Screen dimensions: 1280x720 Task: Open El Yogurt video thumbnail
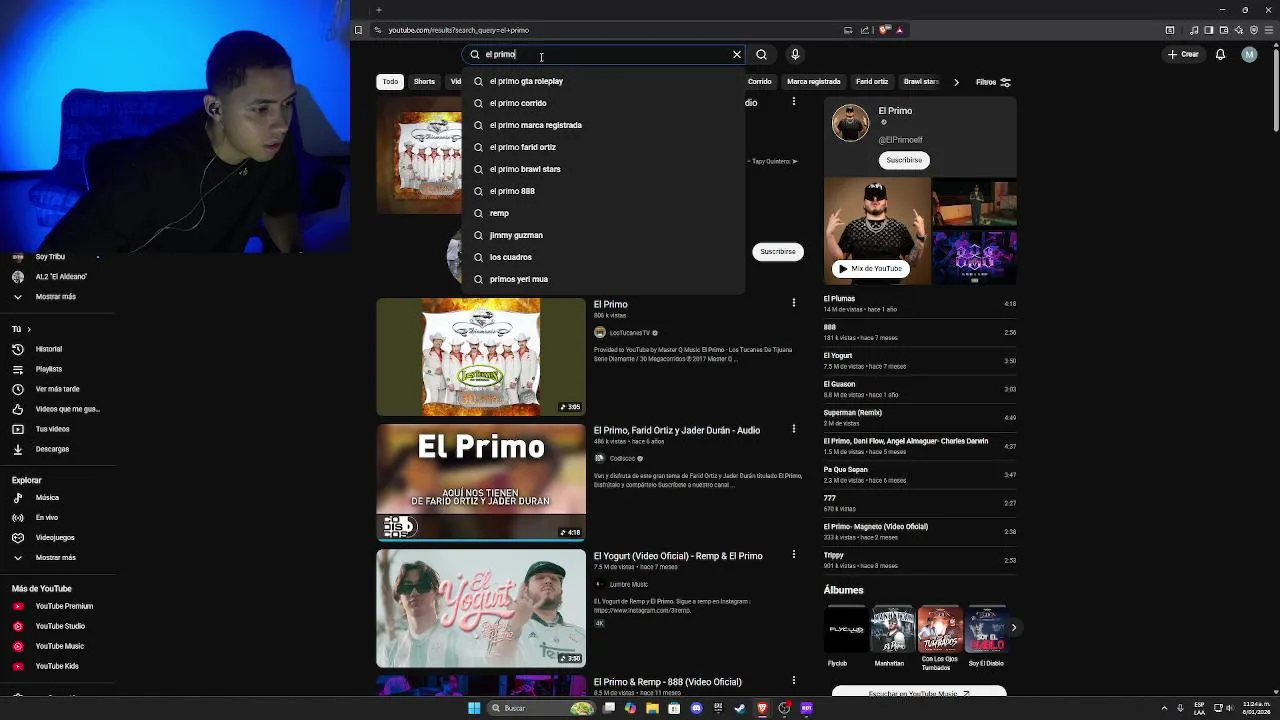coord(481,608)
